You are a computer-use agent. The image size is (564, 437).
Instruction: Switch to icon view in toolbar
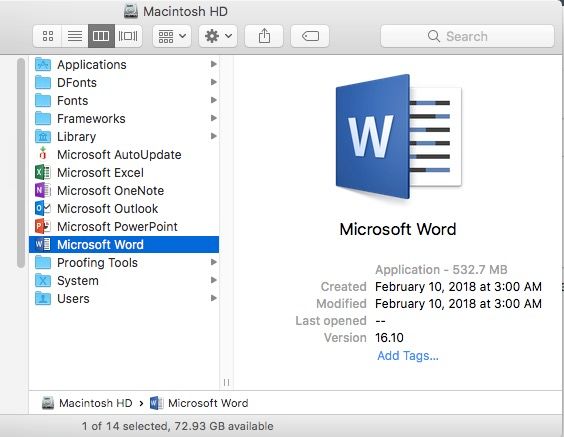[x=47, y=36]
